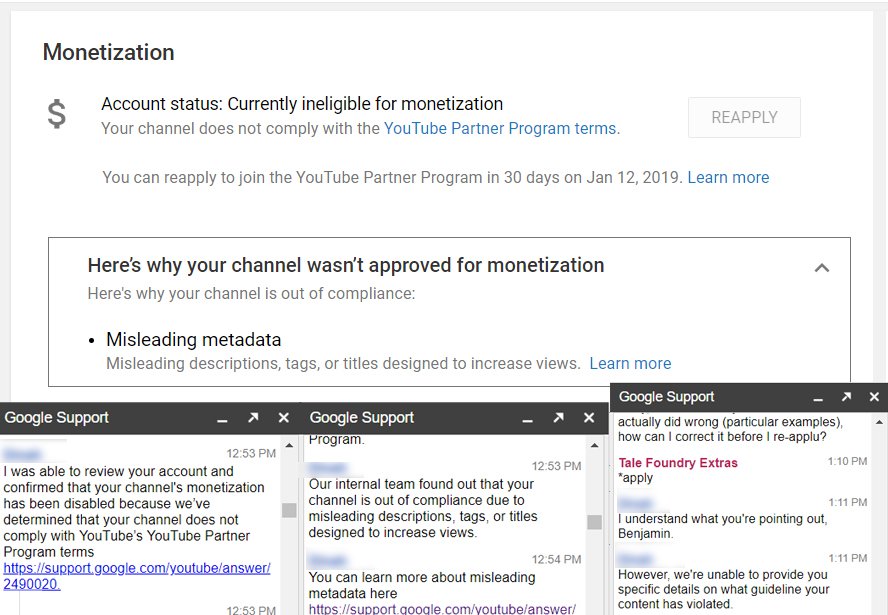Image resolution: width=888 pixels, height=615 pixels.
Task: Close the right Google Support chat
Action: click(874, 397)
